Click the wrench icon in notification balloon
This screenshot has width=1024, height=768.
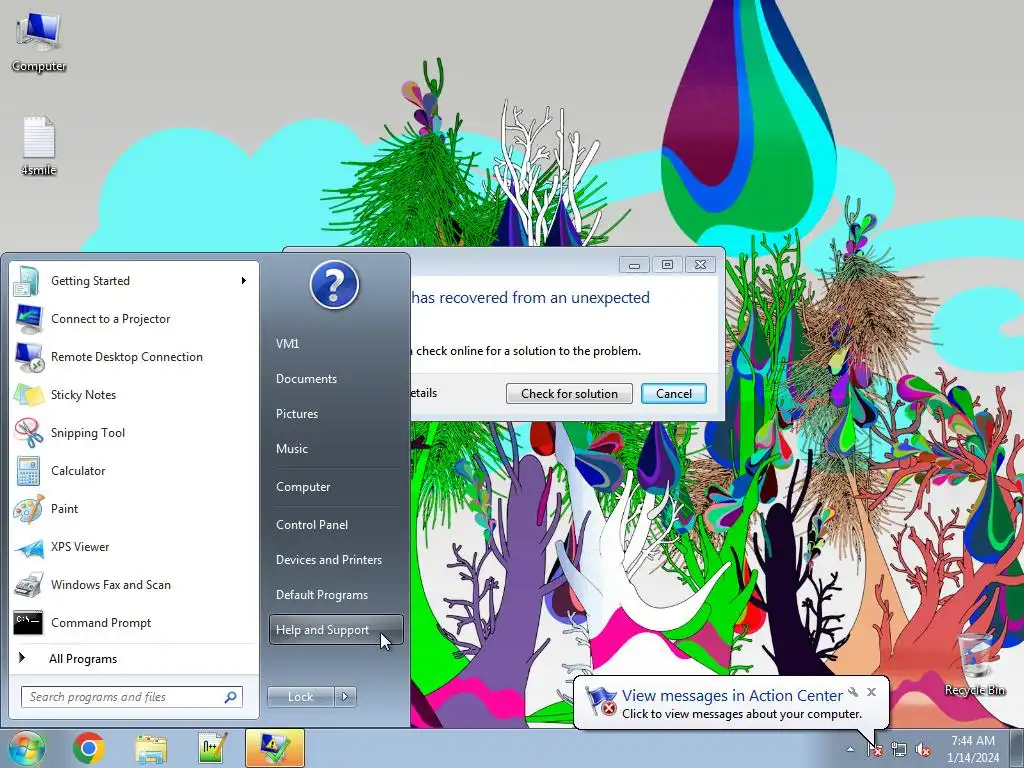coord(853,692)
